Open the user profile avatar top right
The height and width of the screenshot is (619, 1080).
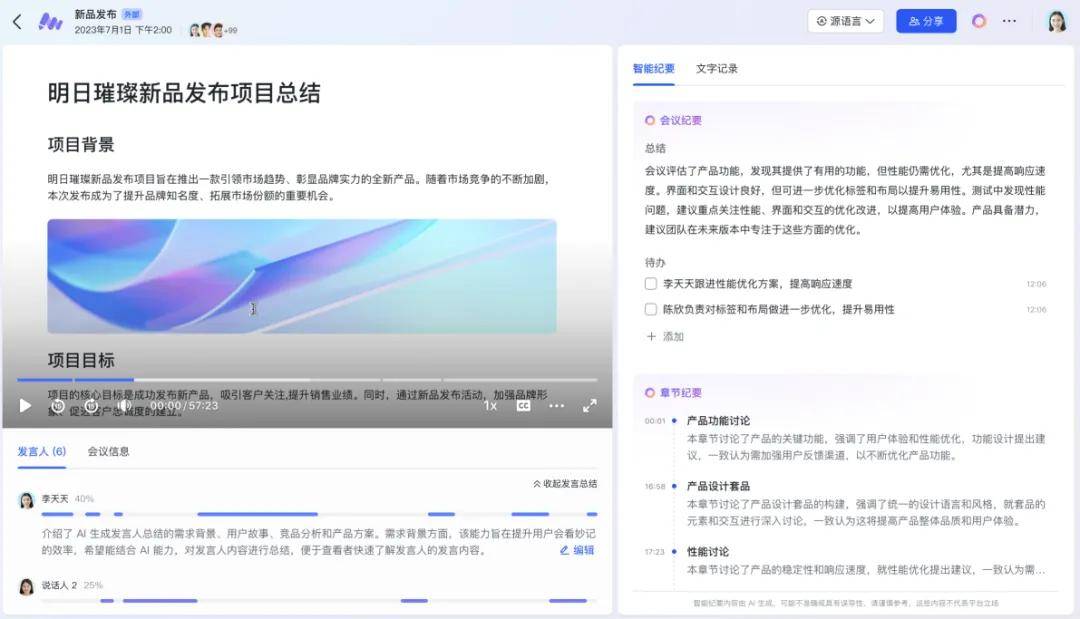click(1057, 21)
